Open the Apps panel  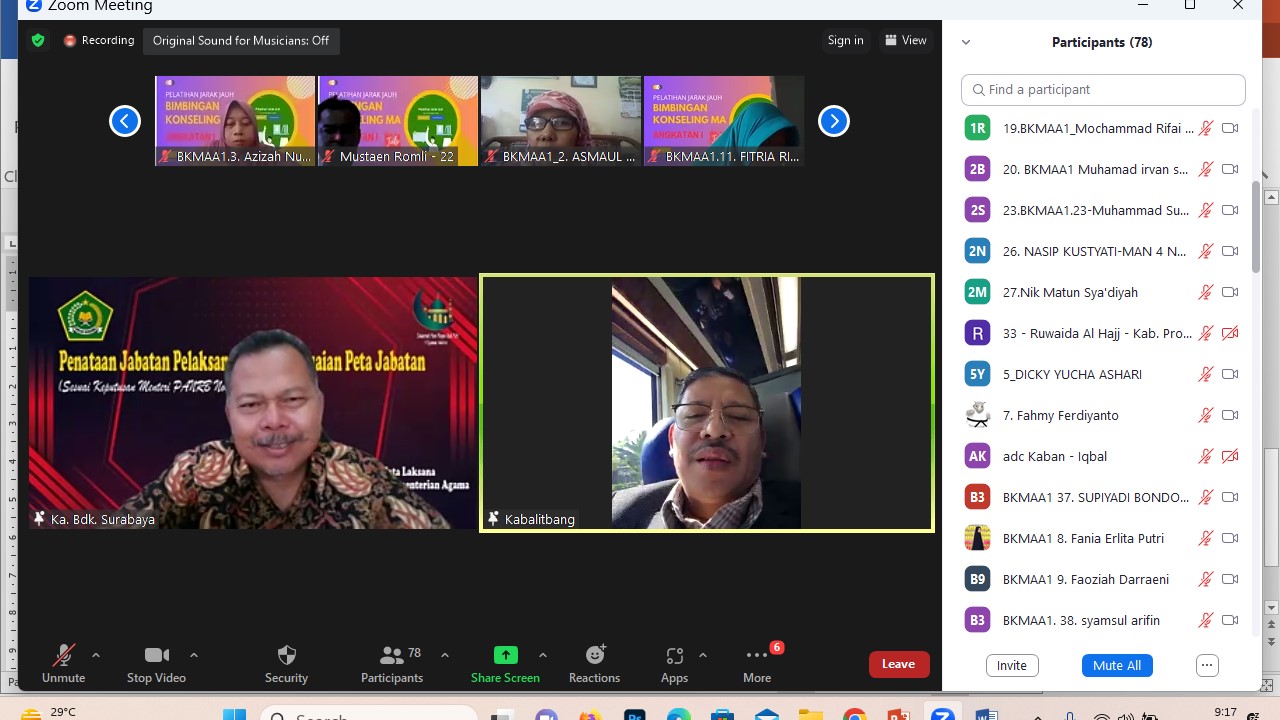[x=674, y=663]
